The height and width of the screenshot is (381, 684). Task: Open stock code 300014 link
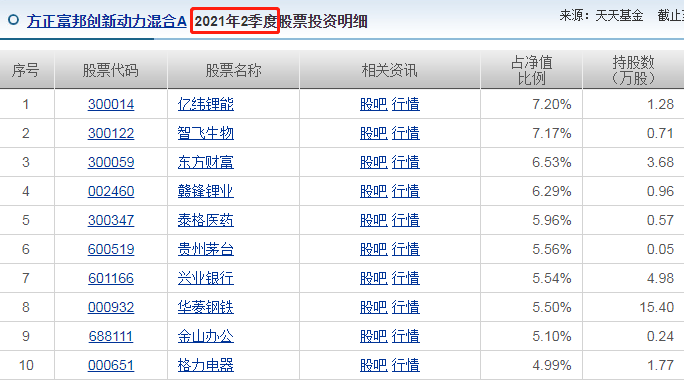click(x=111, y=104)
